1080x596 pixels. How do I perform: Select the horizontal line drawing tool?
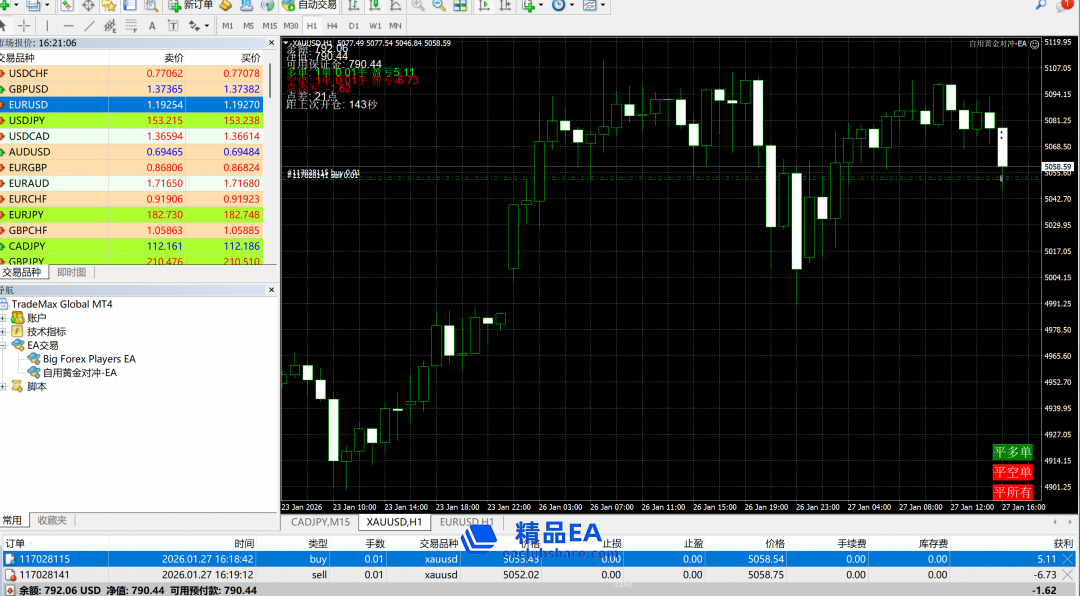click(67, 25)
